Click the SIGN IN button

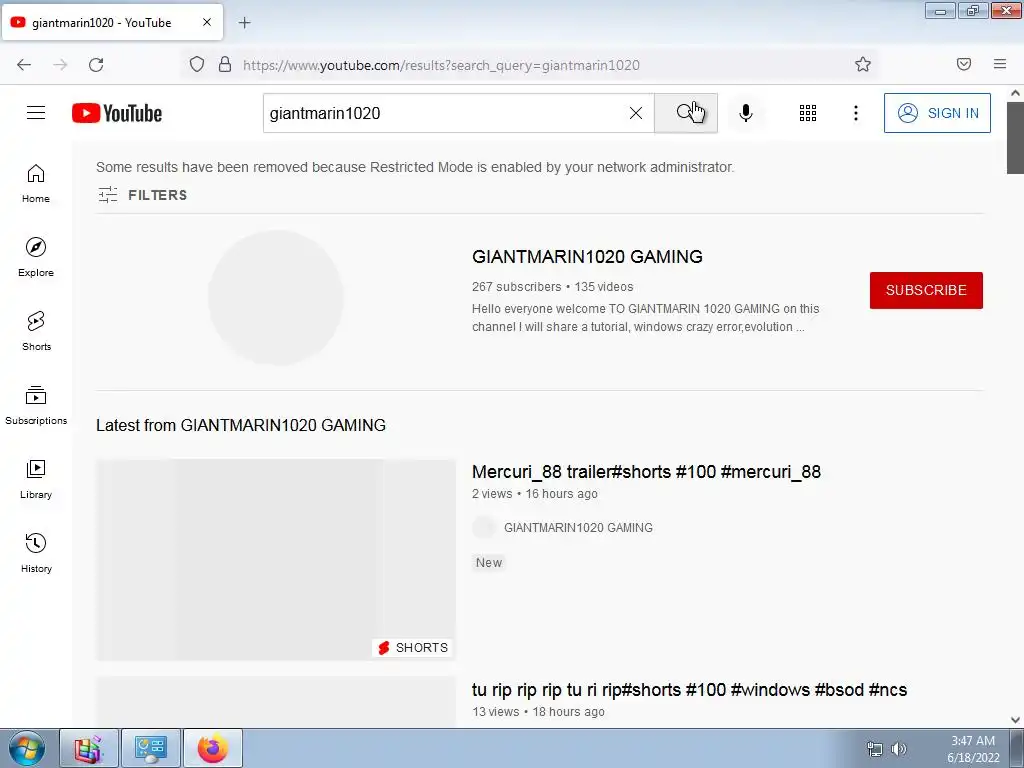coord(937,113)
